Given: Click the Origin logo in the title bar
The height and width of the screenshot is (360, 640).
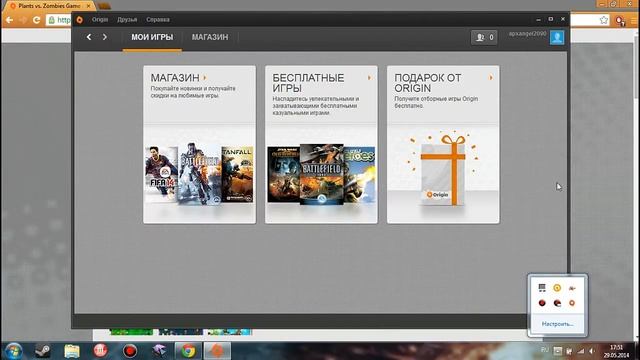Looking at the screenshot, I should coord(80,20).
